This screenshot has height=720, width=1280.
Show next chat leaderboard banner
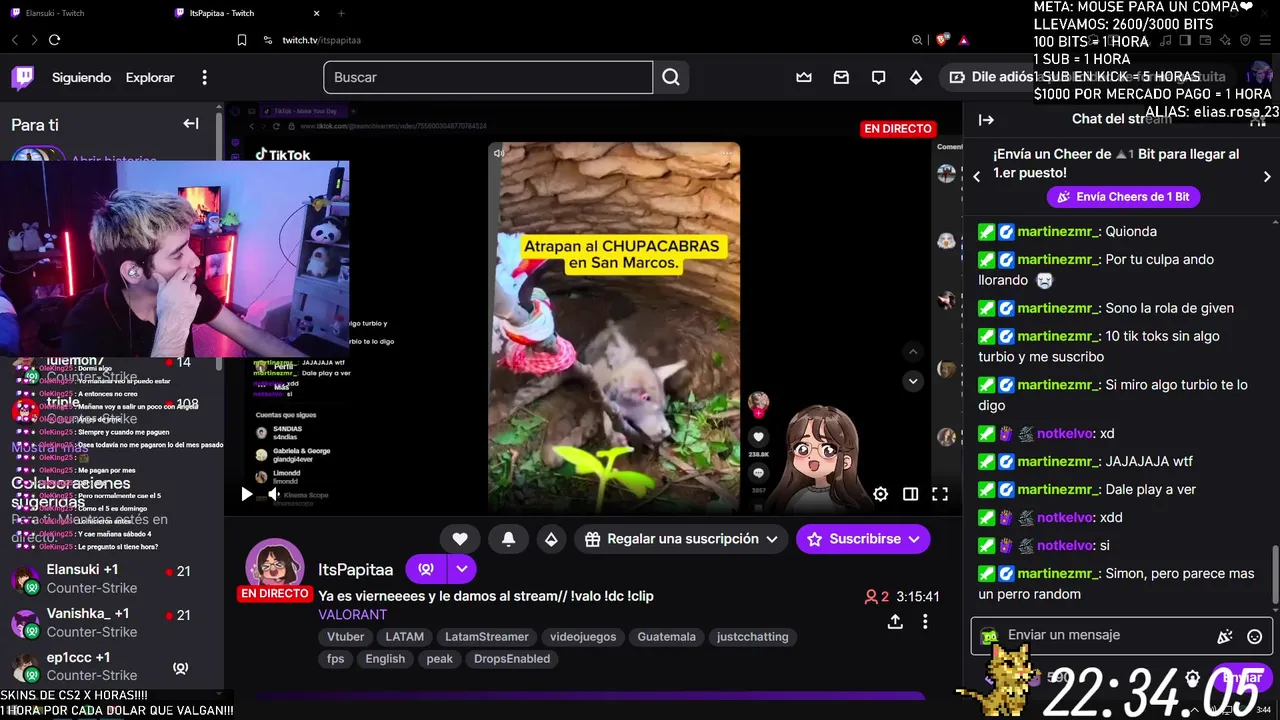click(1267, 176)
